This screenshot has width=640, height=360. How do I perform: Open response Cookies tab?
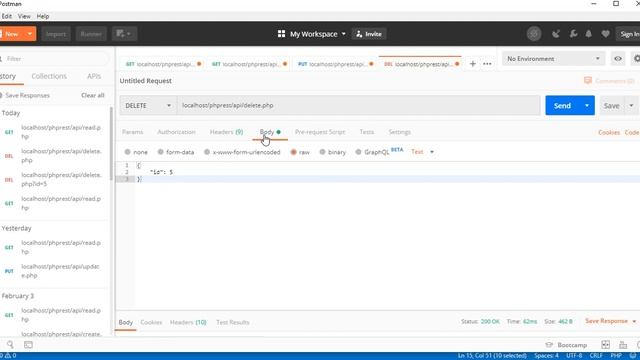pyautogui.click(x=151, y=322)
